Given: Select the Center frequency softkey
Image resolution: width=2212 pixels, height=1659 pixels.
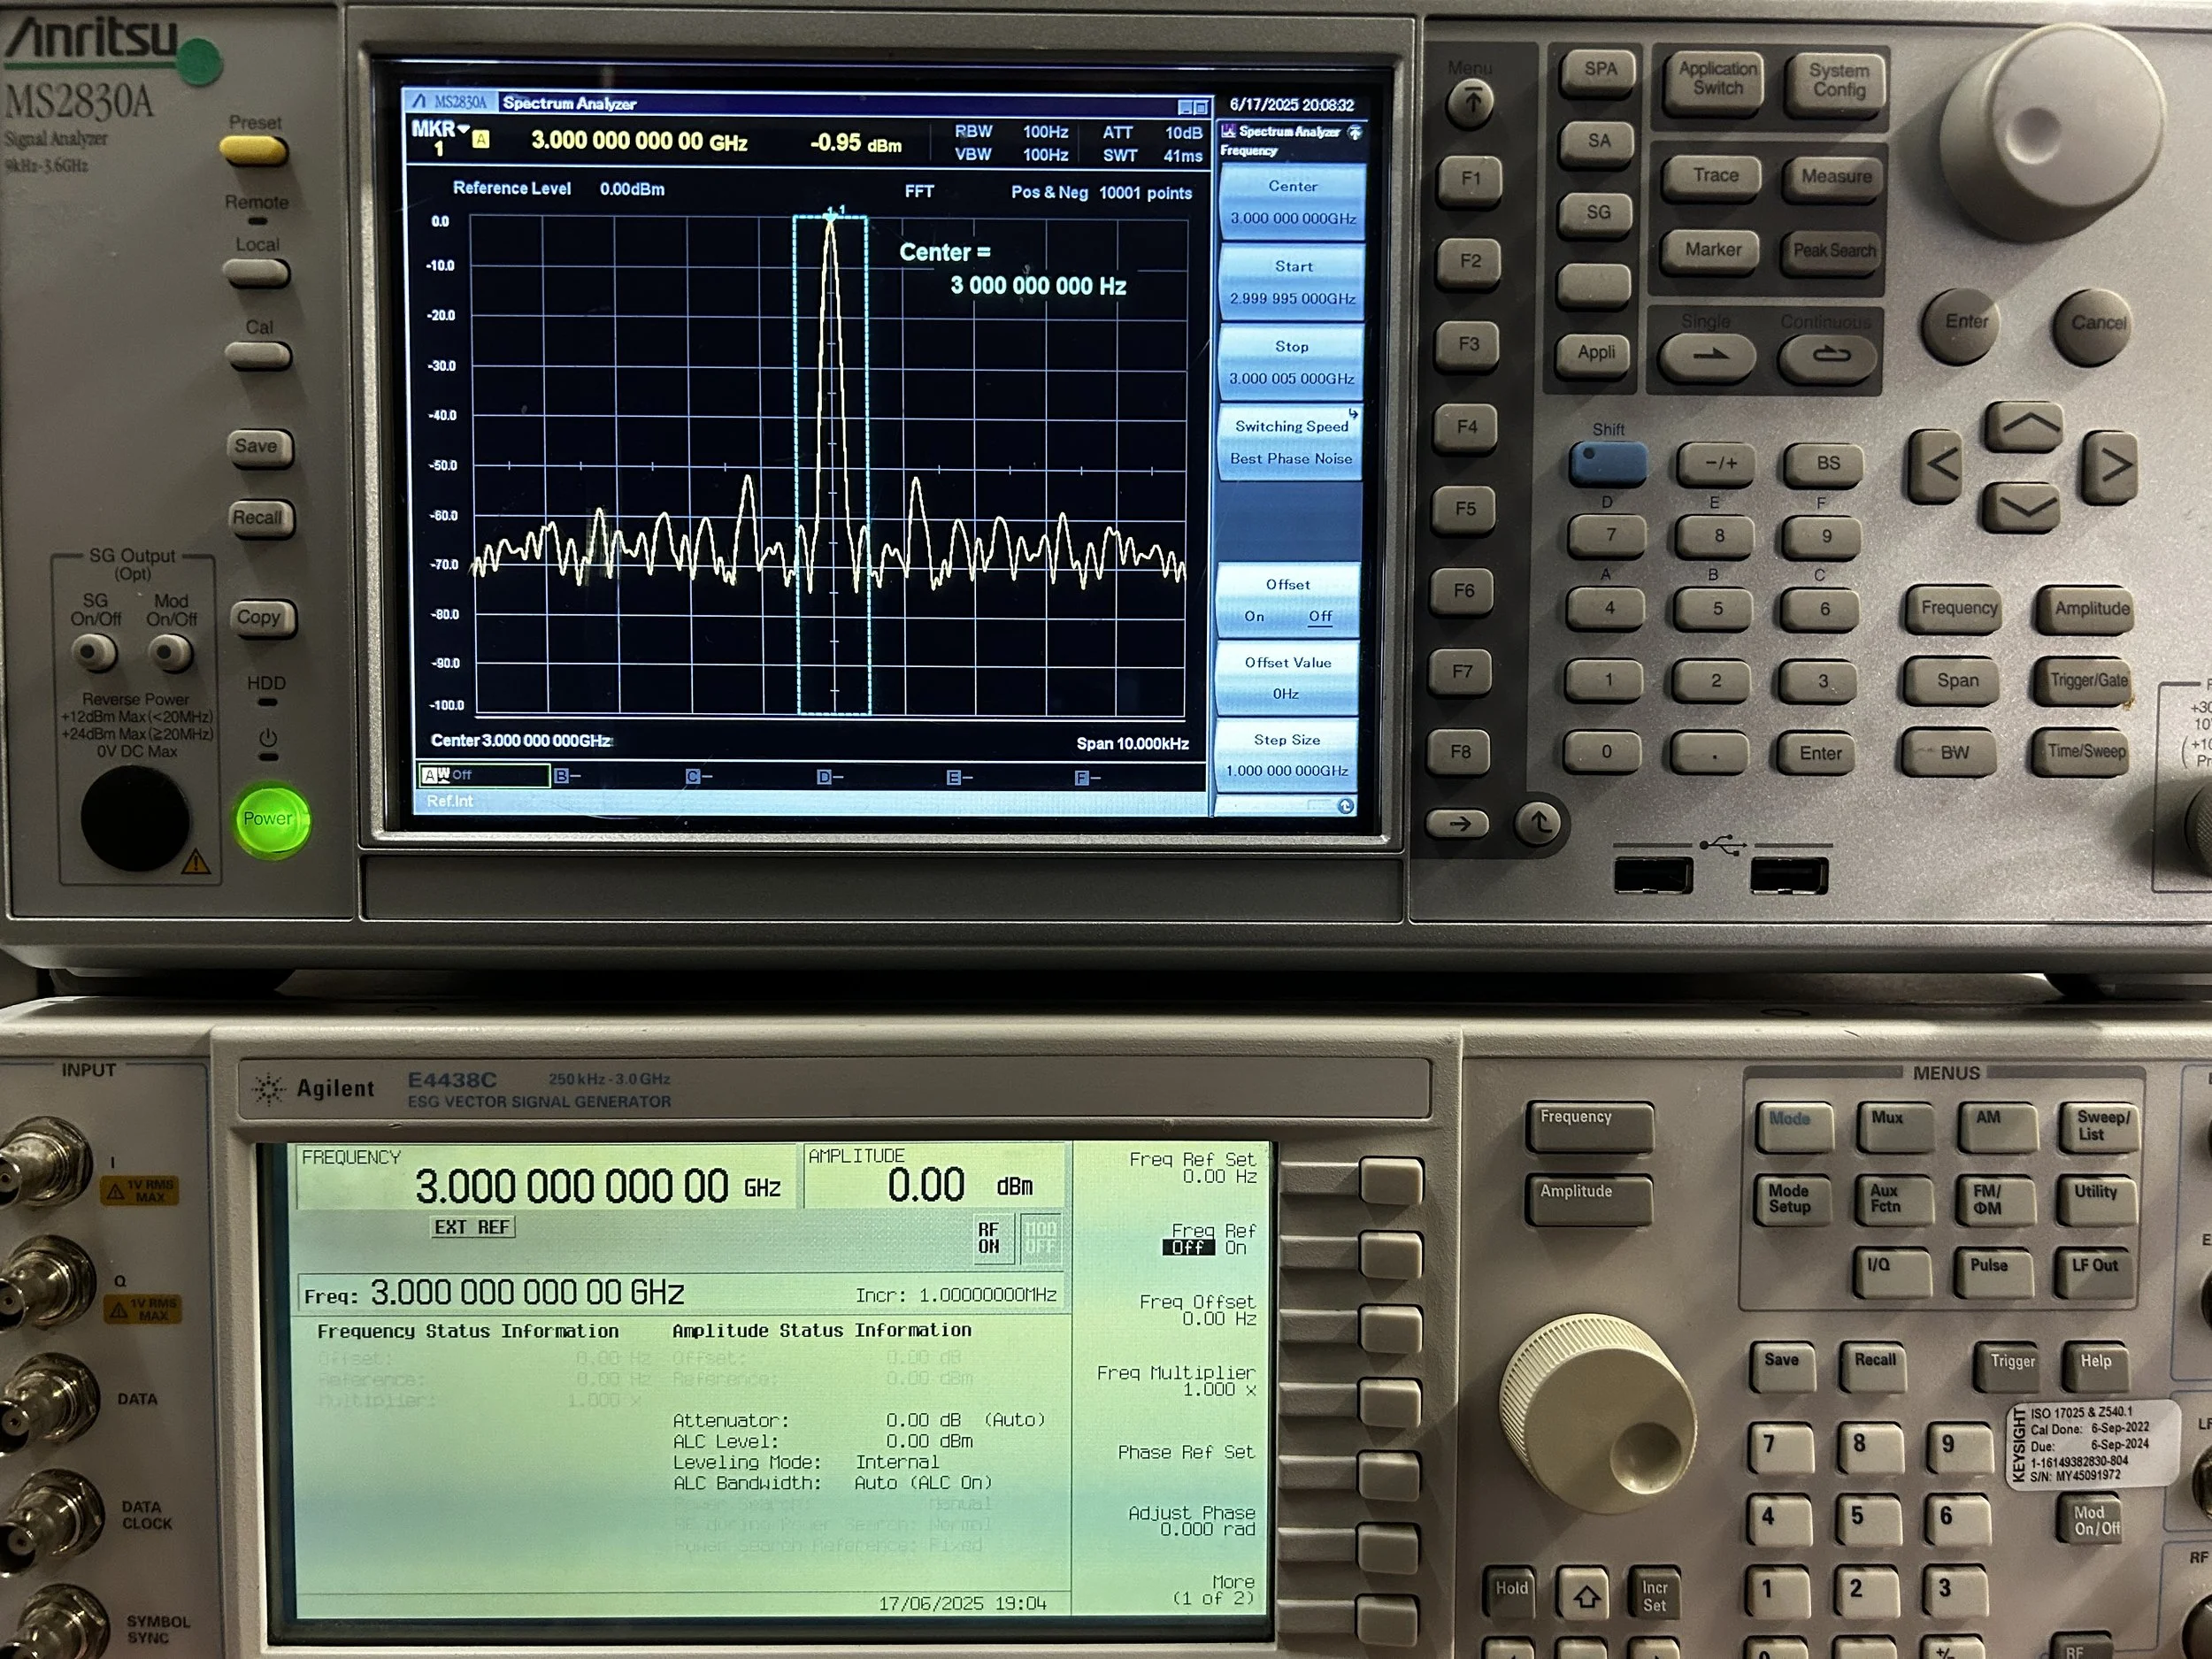Looking at the screenshot, I should (x=1292, y=202).
